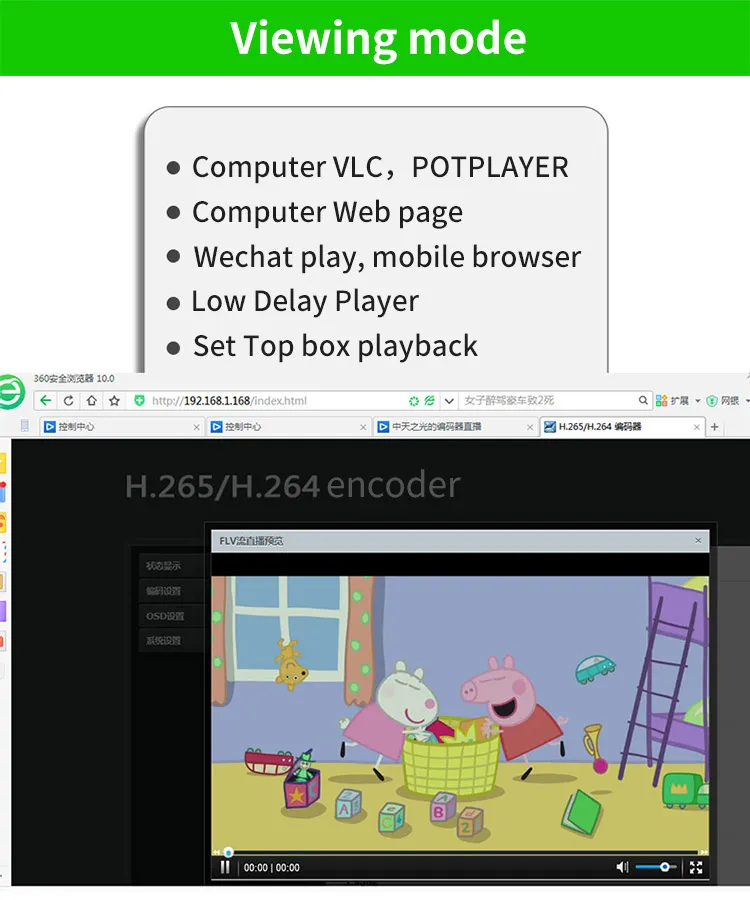Switch to the leftmost 控制中心 tab
The height and width of the screenshot is (900, 750).
pyautogui.click(x=122, y=427)
